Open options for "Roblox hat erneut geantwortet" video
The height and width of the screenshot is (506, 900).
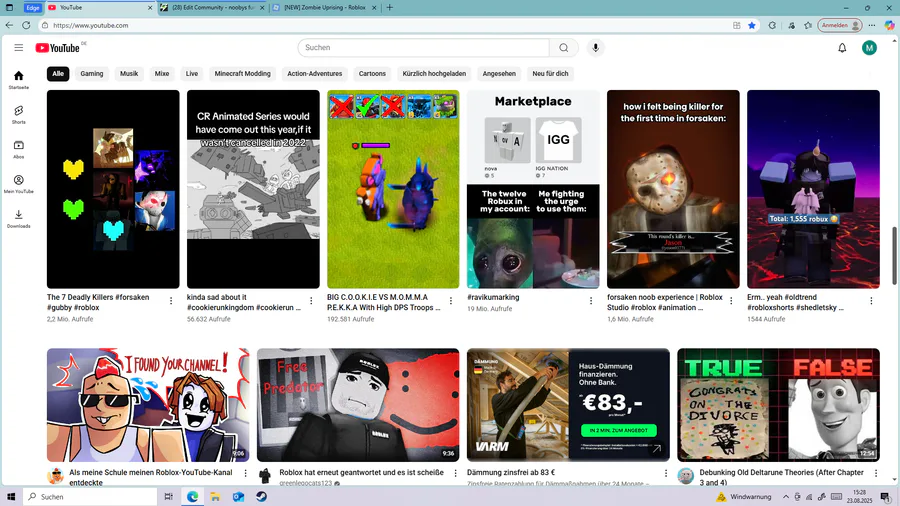coord(455,473)
